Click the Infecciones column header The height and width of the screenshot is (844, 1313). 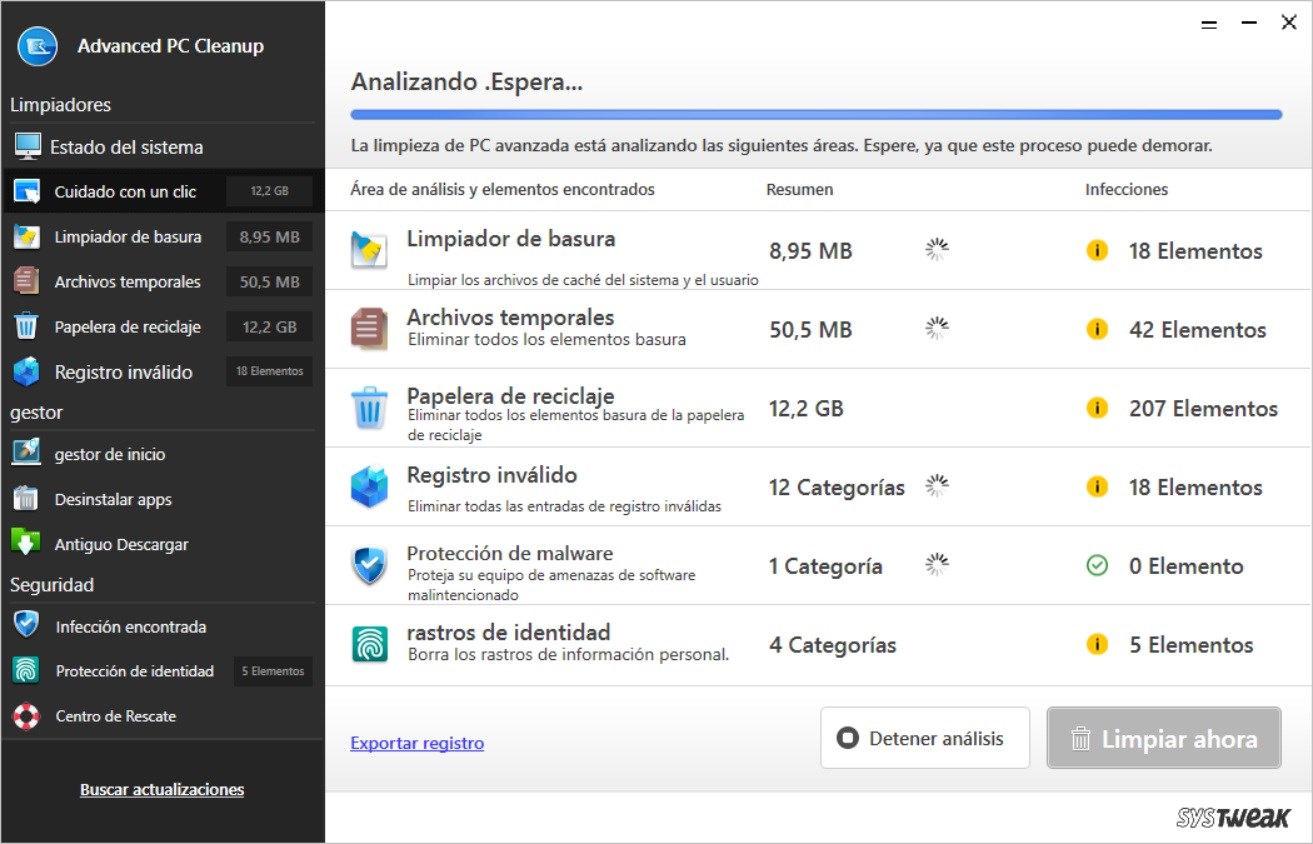[1127, 189]
